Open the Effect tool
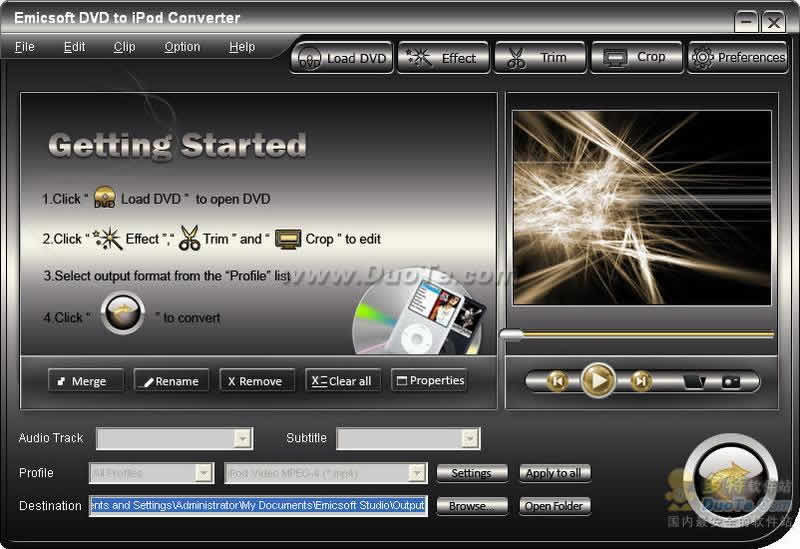The image size is (800, 549). (x=443, y=58)
